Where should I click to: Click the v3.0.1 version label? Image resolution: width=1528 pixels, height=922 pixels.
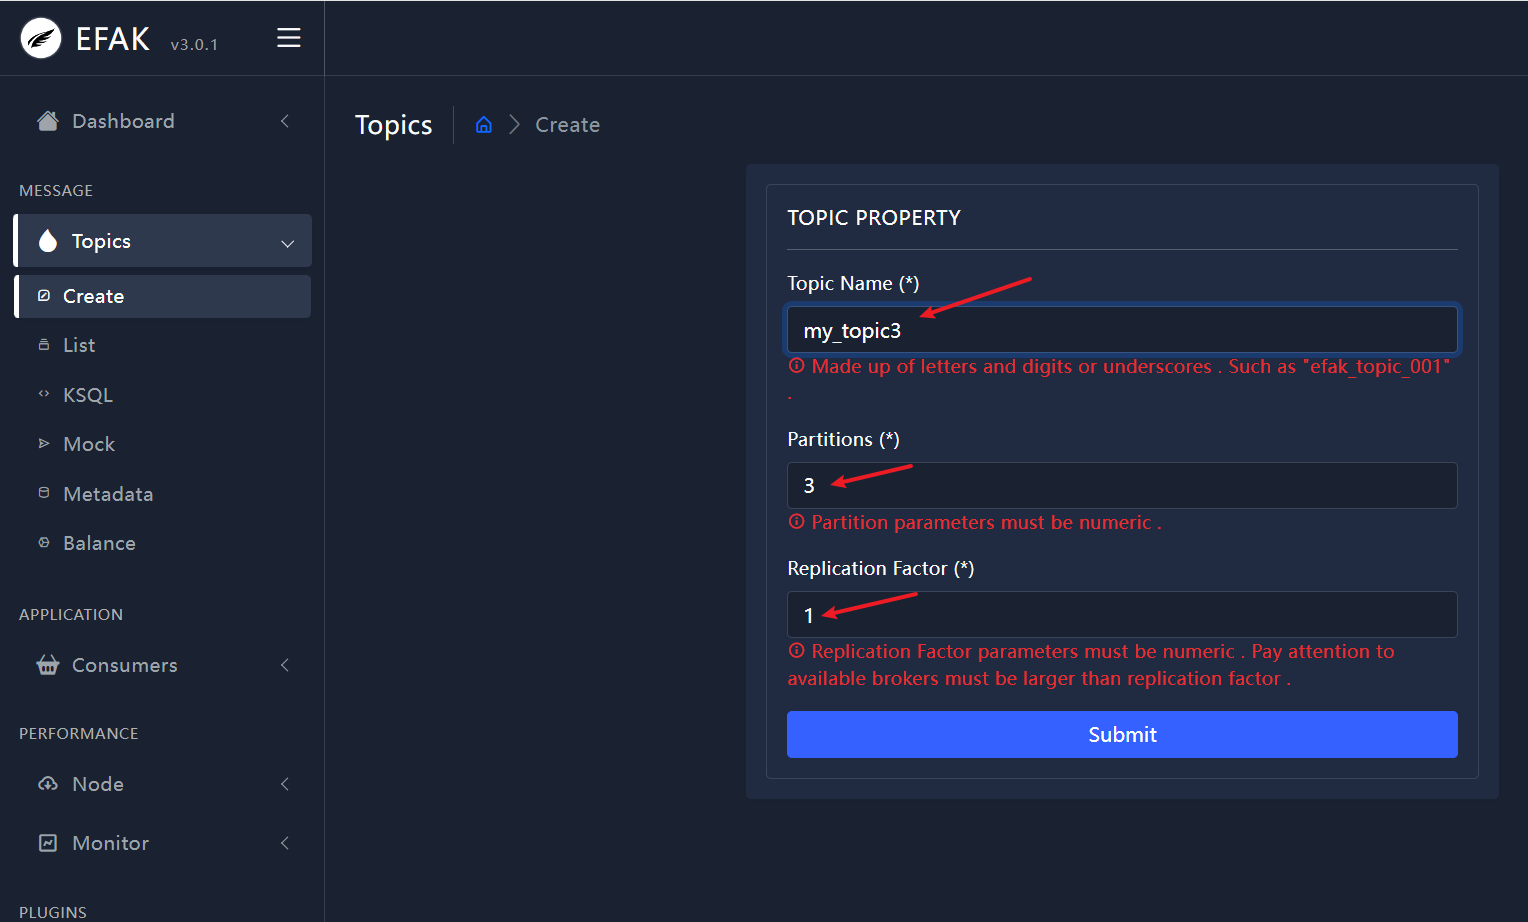(194, 45)
